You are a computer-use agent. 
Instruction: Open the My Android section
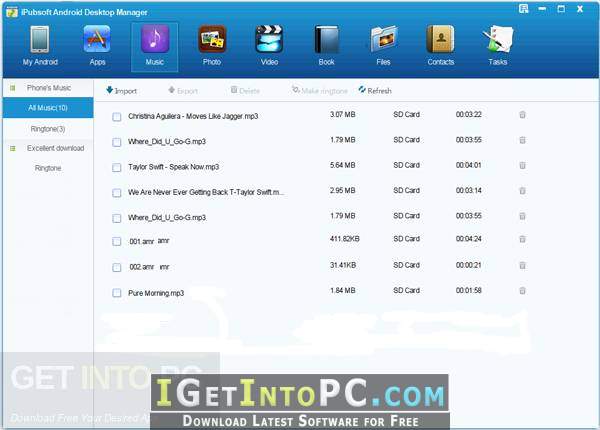tap(40, 46)
